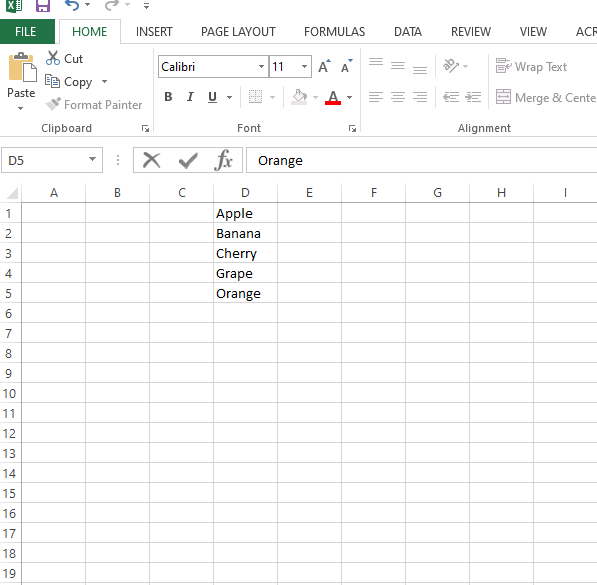Viewport: 597px width, 585px height.
Task: Apply the red Font Color
Action: coord(333,98)
